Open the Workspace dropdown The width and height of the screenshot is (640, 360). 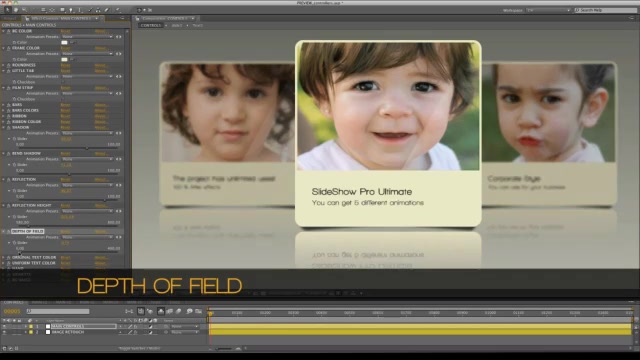click(x=548, y=10)
